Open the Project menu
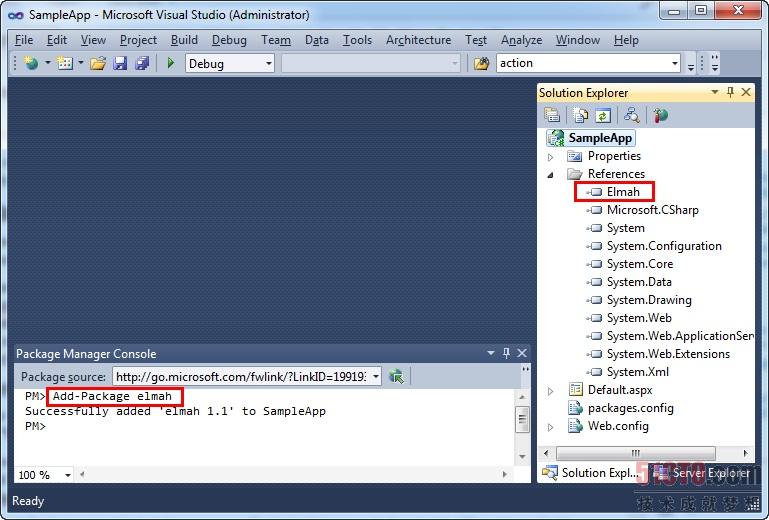 pos(138,40)
